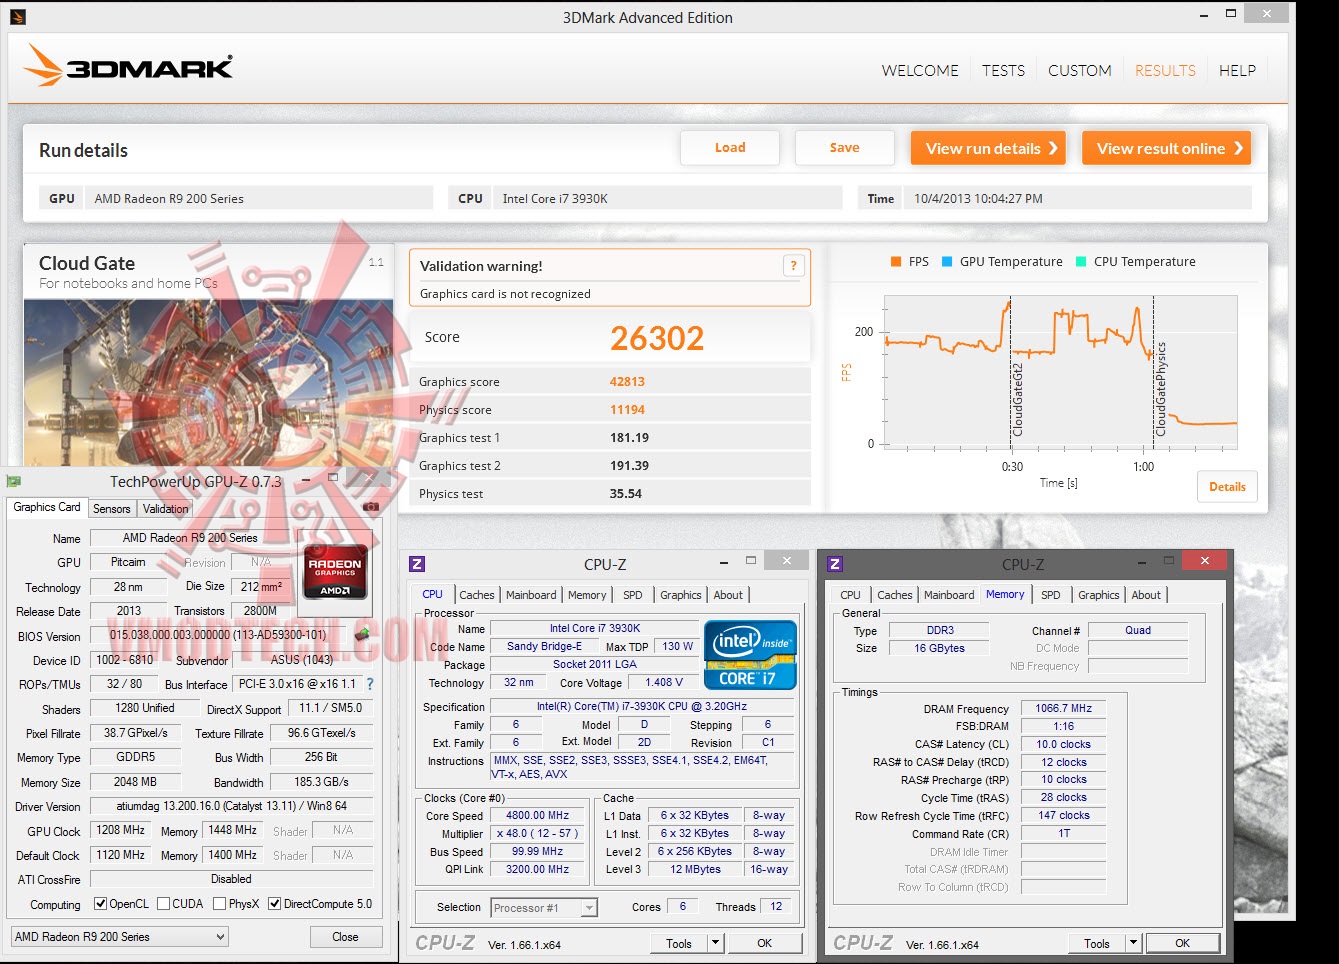Click the Radeon Graphics AMD logo in GPU-Z
Viewport: 1339px width, 964px height.
pos(335,571)
